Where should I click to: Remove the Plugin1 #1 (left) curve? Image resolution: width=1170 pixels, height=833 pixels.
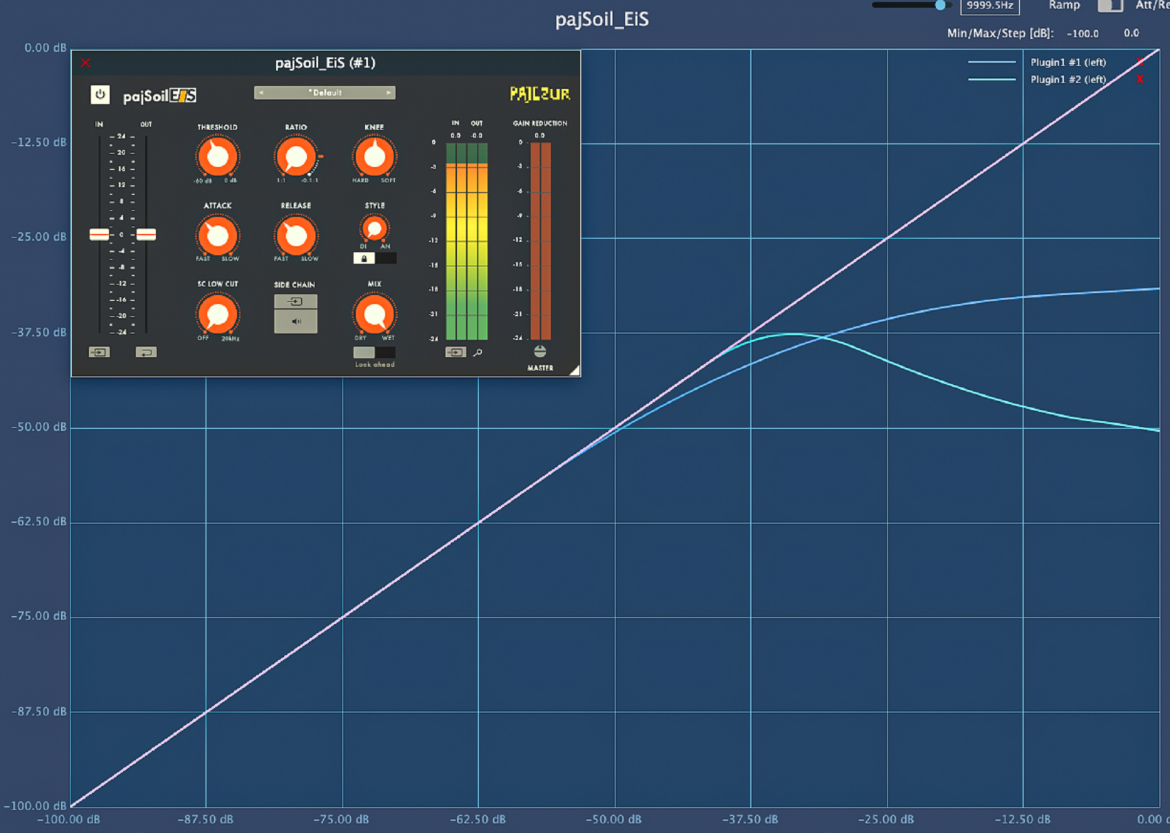click(1139, 62)
